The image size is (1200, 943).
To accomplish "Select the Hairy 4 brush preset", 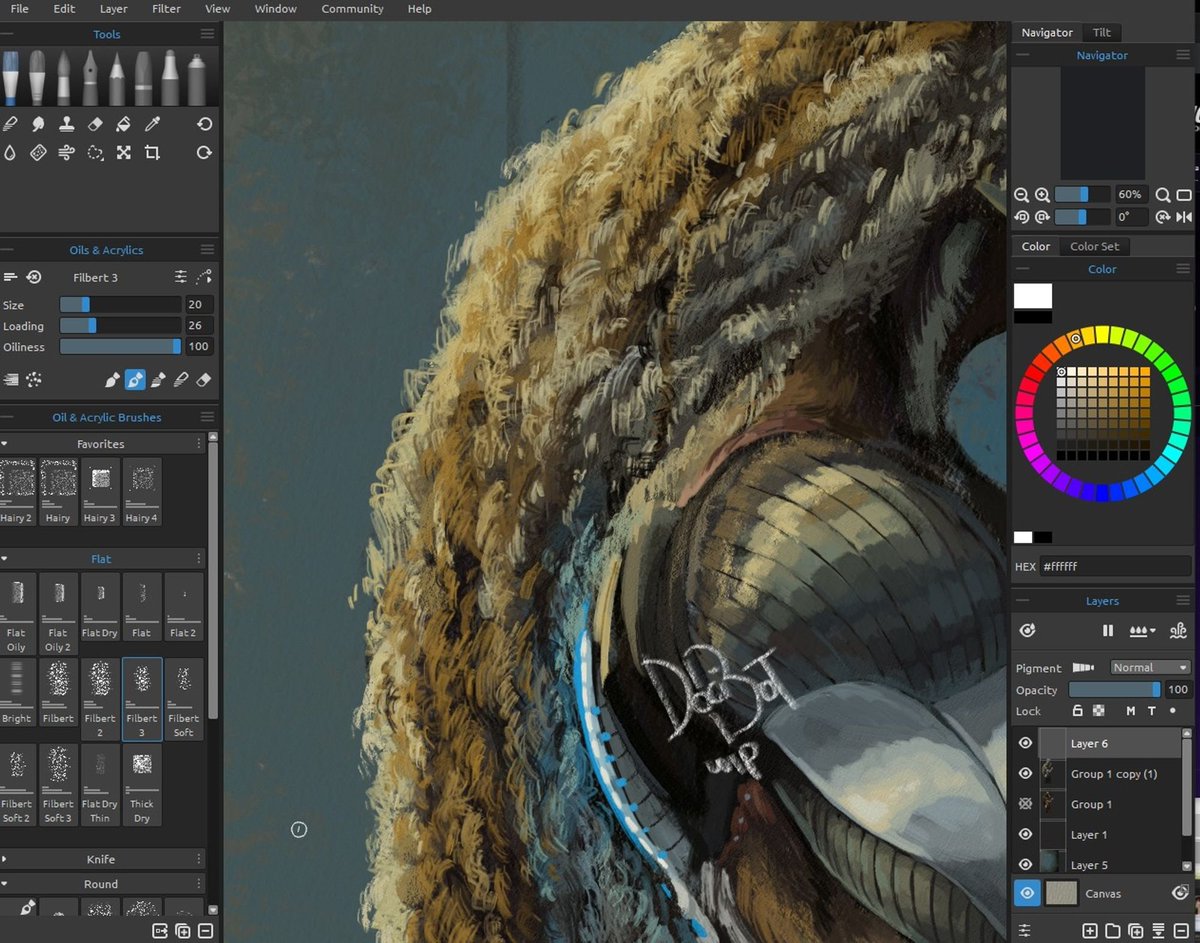I will 141,490.
